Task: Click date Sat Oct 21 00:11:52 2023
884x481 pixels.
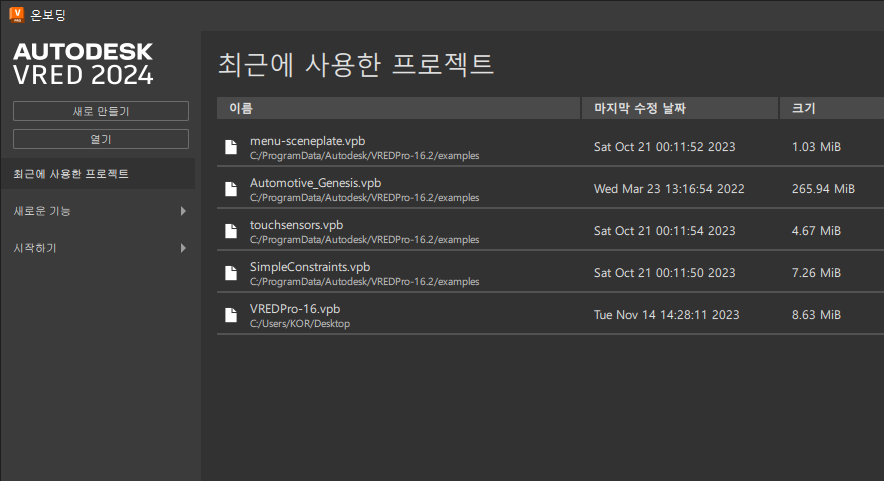Action: (665, 147)
